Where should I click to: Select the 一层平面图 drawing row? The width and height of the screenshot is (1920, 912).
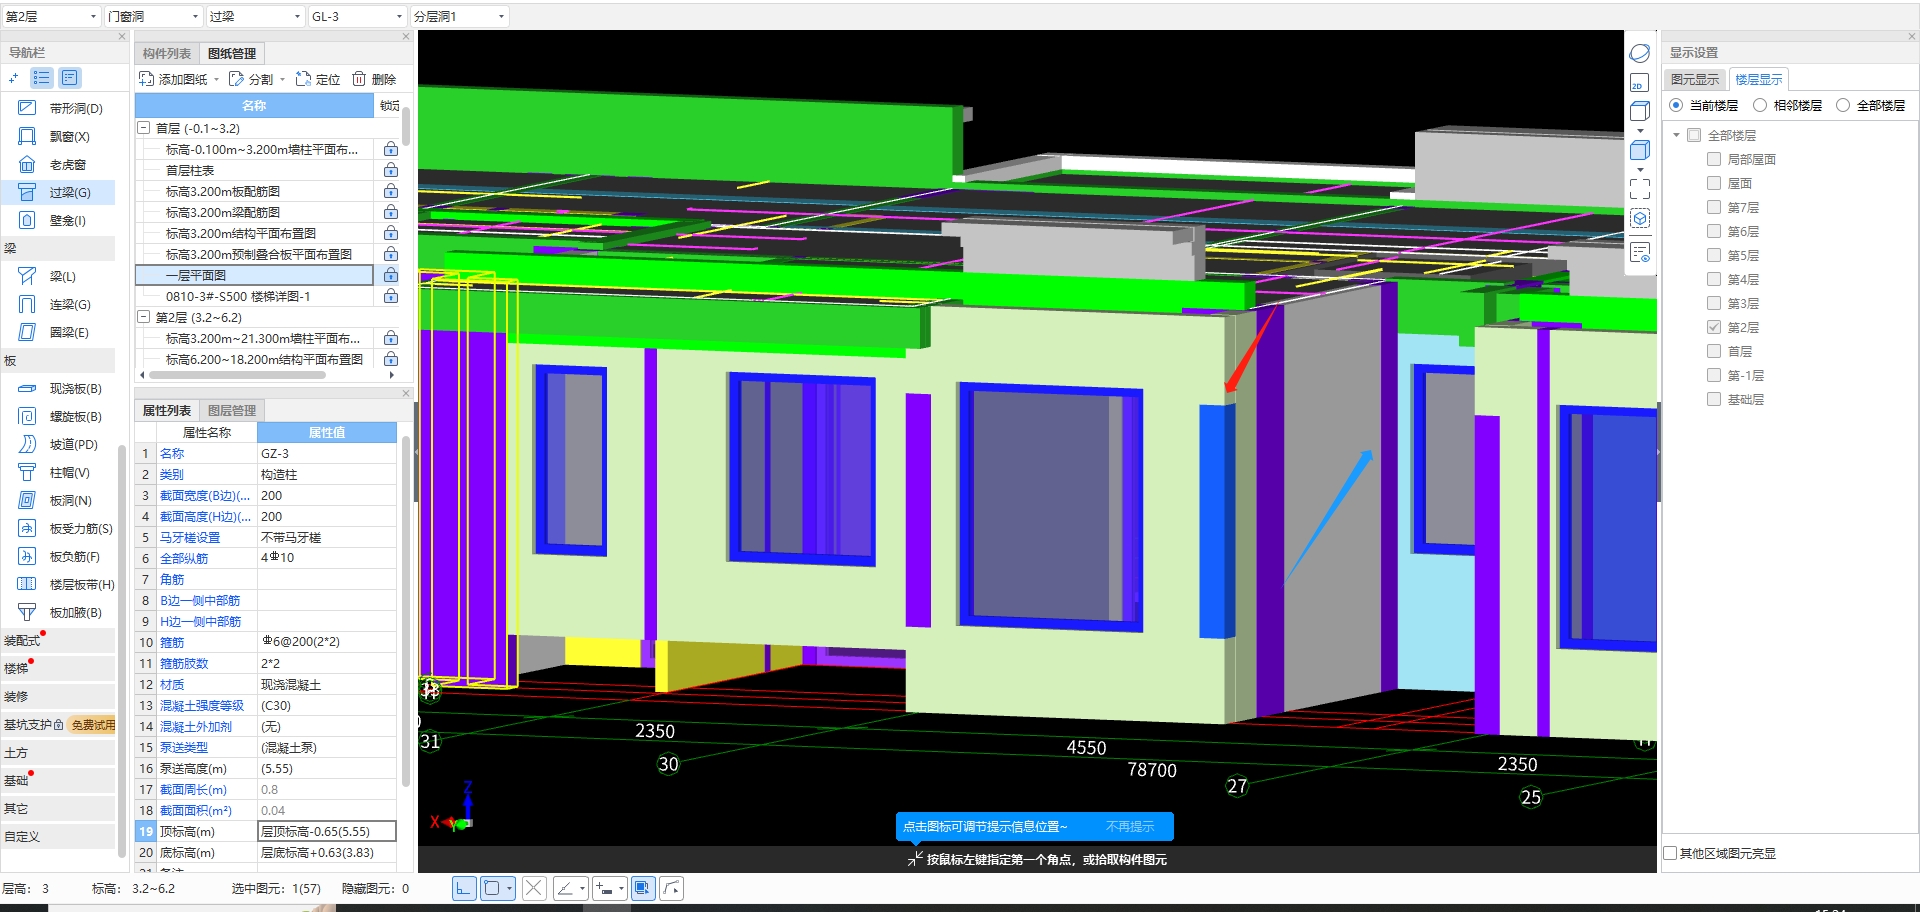click(x=254, y=275)
